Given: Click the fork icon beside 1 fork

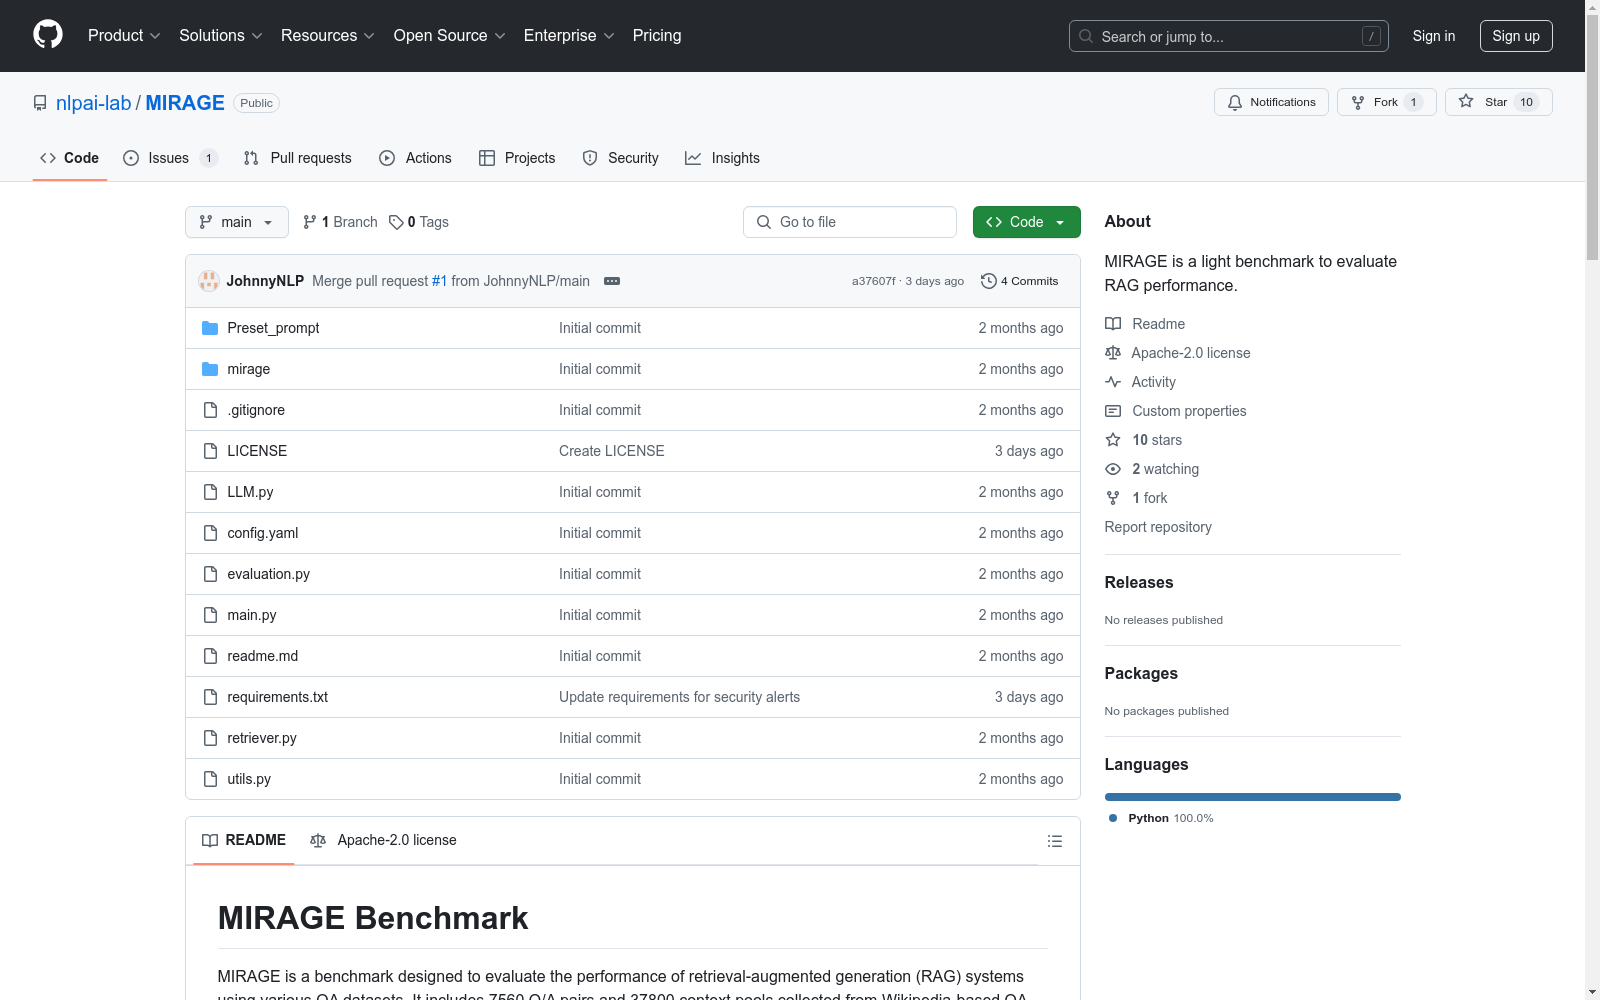Looking at the screenshot, I should pyautogui.click(x=1113, y=498).
